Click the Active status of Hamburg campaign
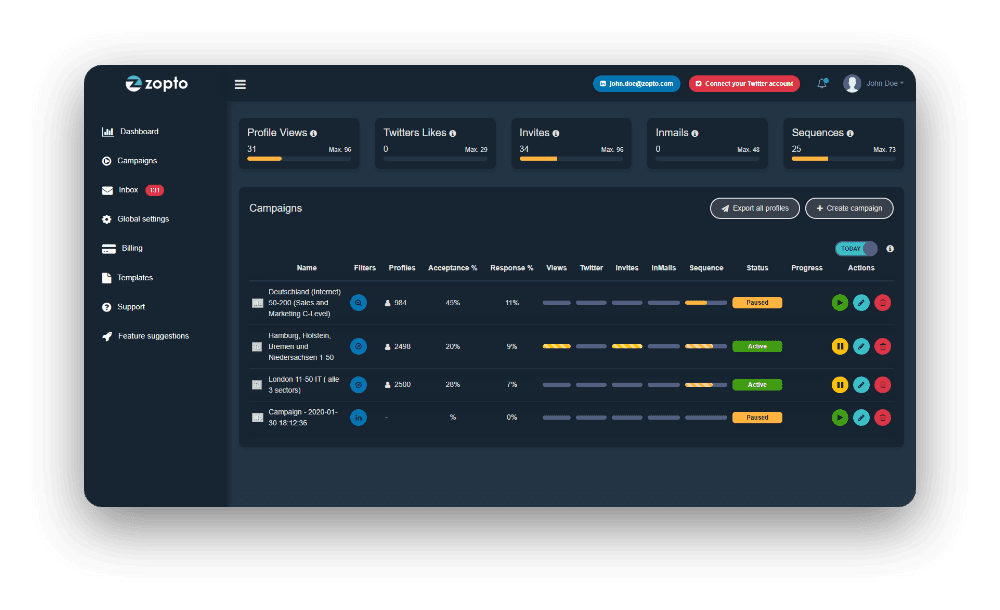 pyautogui.click(x=757, y=346)
